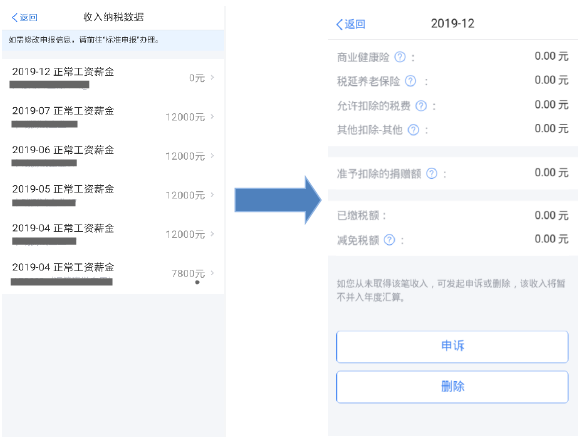
Task: Expand the 2019-05 entry chevron
Action: 212,194
